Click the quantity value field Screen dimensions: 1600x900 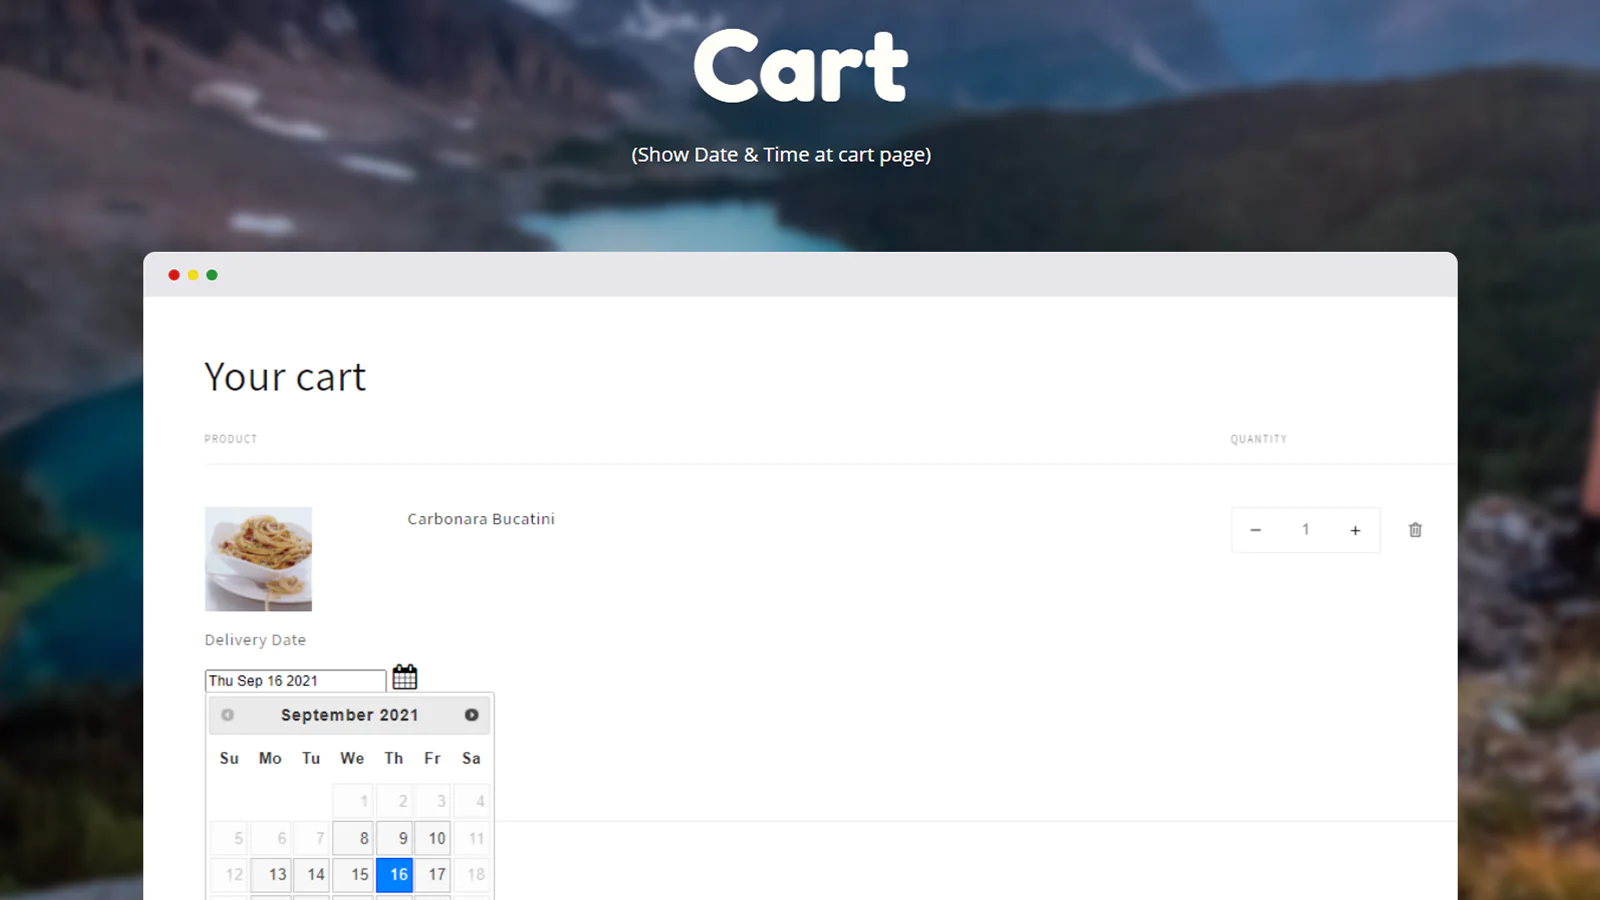(1305, 529)
